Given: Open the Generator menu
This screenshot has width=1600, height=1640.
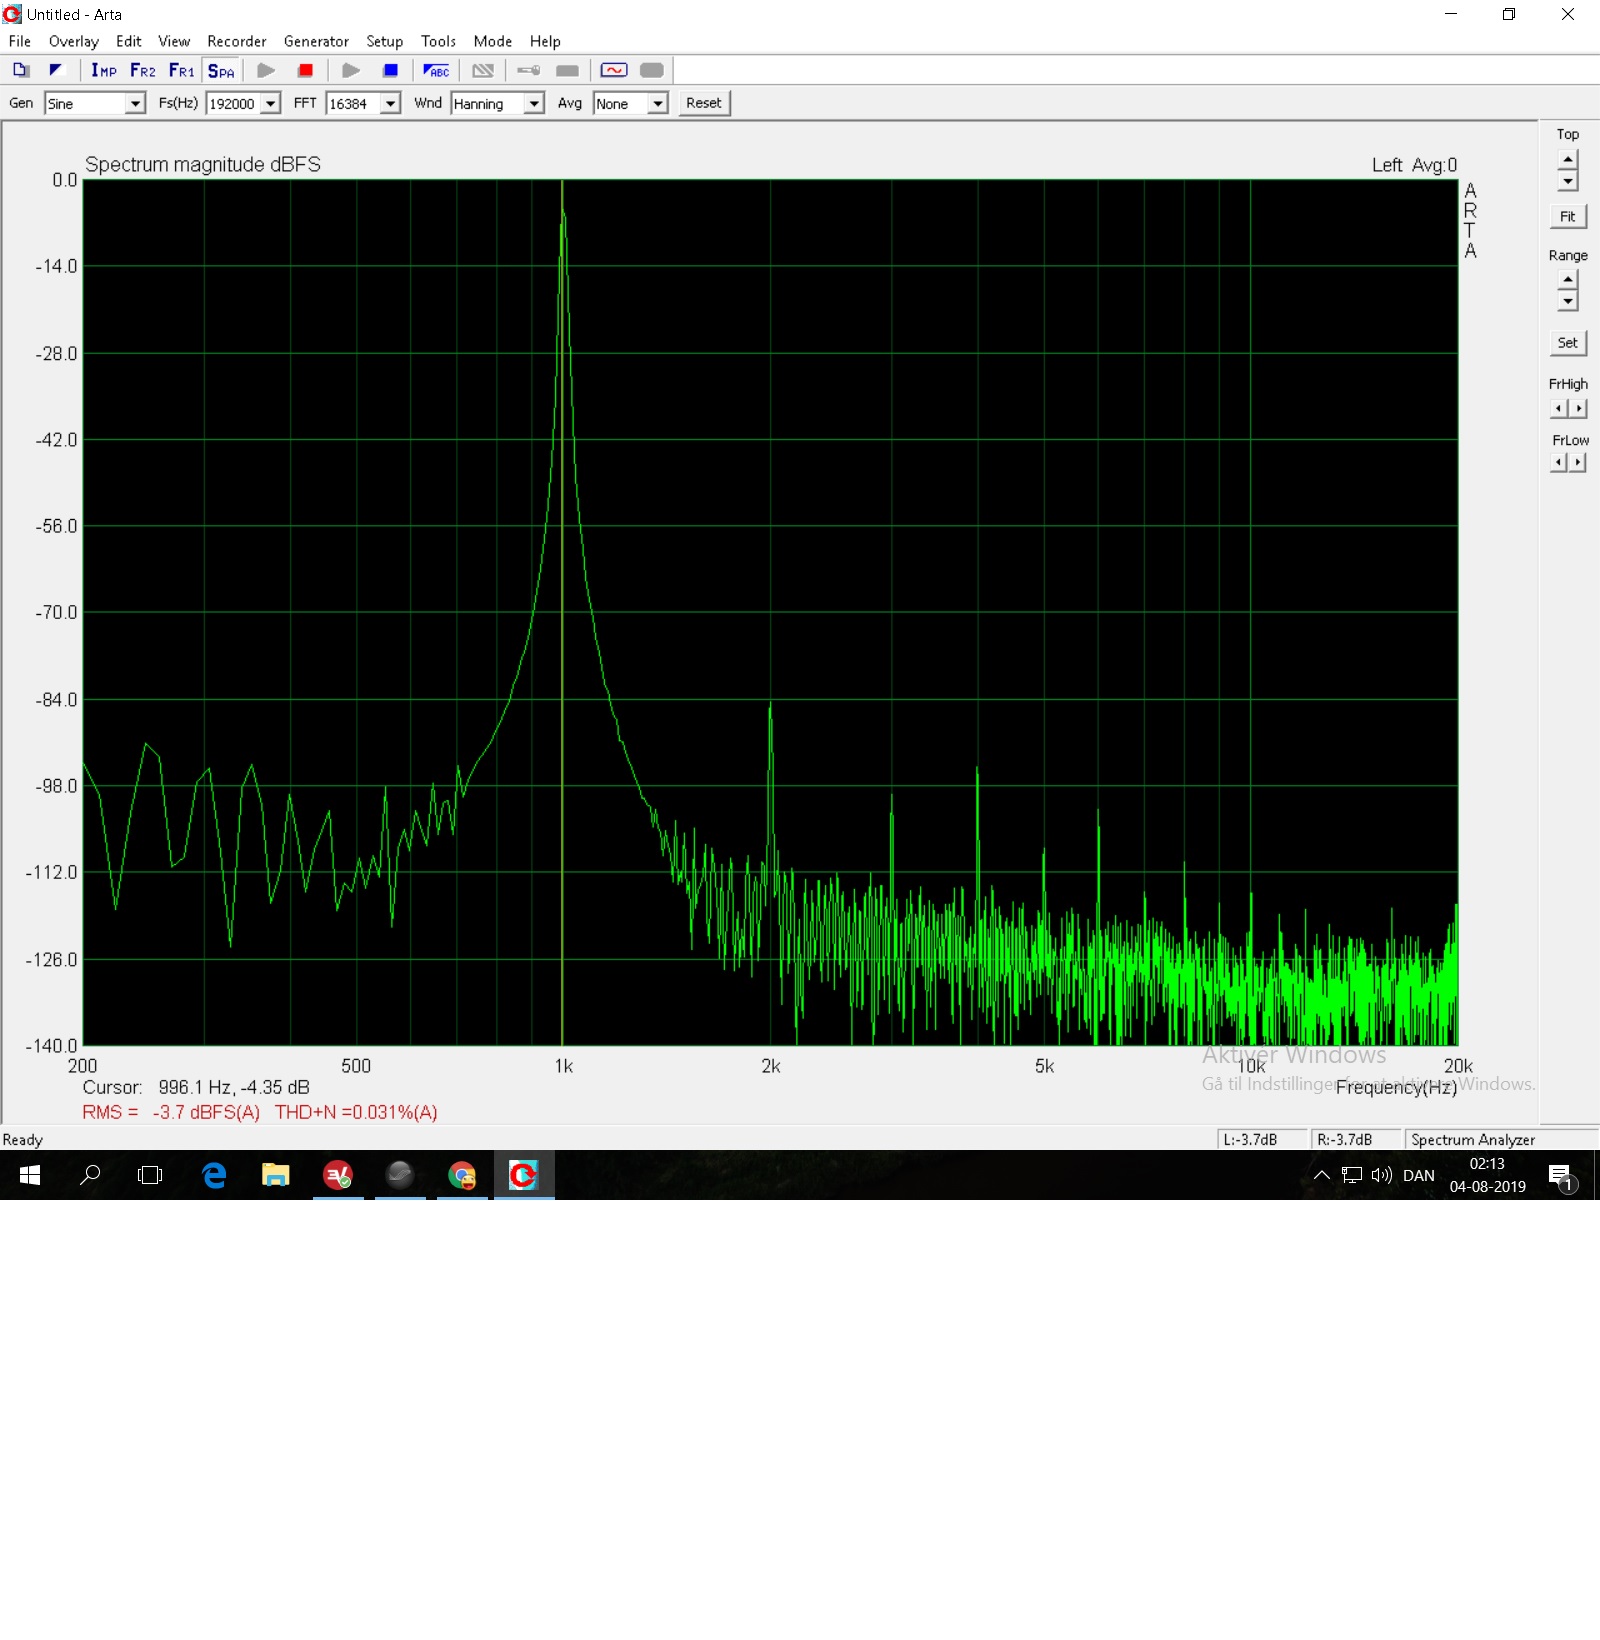Looking at the screenshot, I should tap(316, 41).
